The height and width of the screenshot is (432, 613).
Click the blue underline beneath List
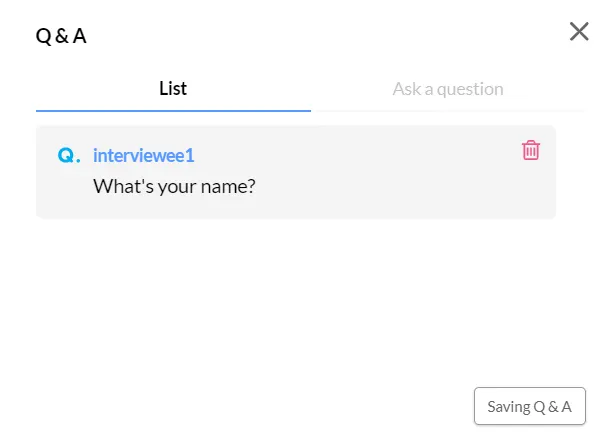point(173,110)
